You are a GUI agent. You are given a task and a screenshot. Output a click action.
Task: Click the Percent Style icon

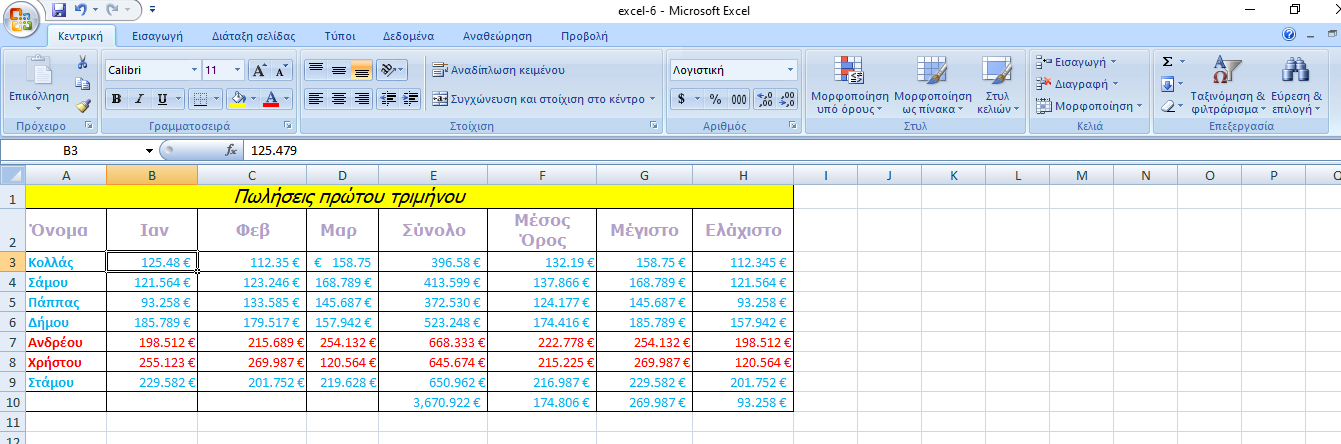pyautogui.click(x=715, y=99)
